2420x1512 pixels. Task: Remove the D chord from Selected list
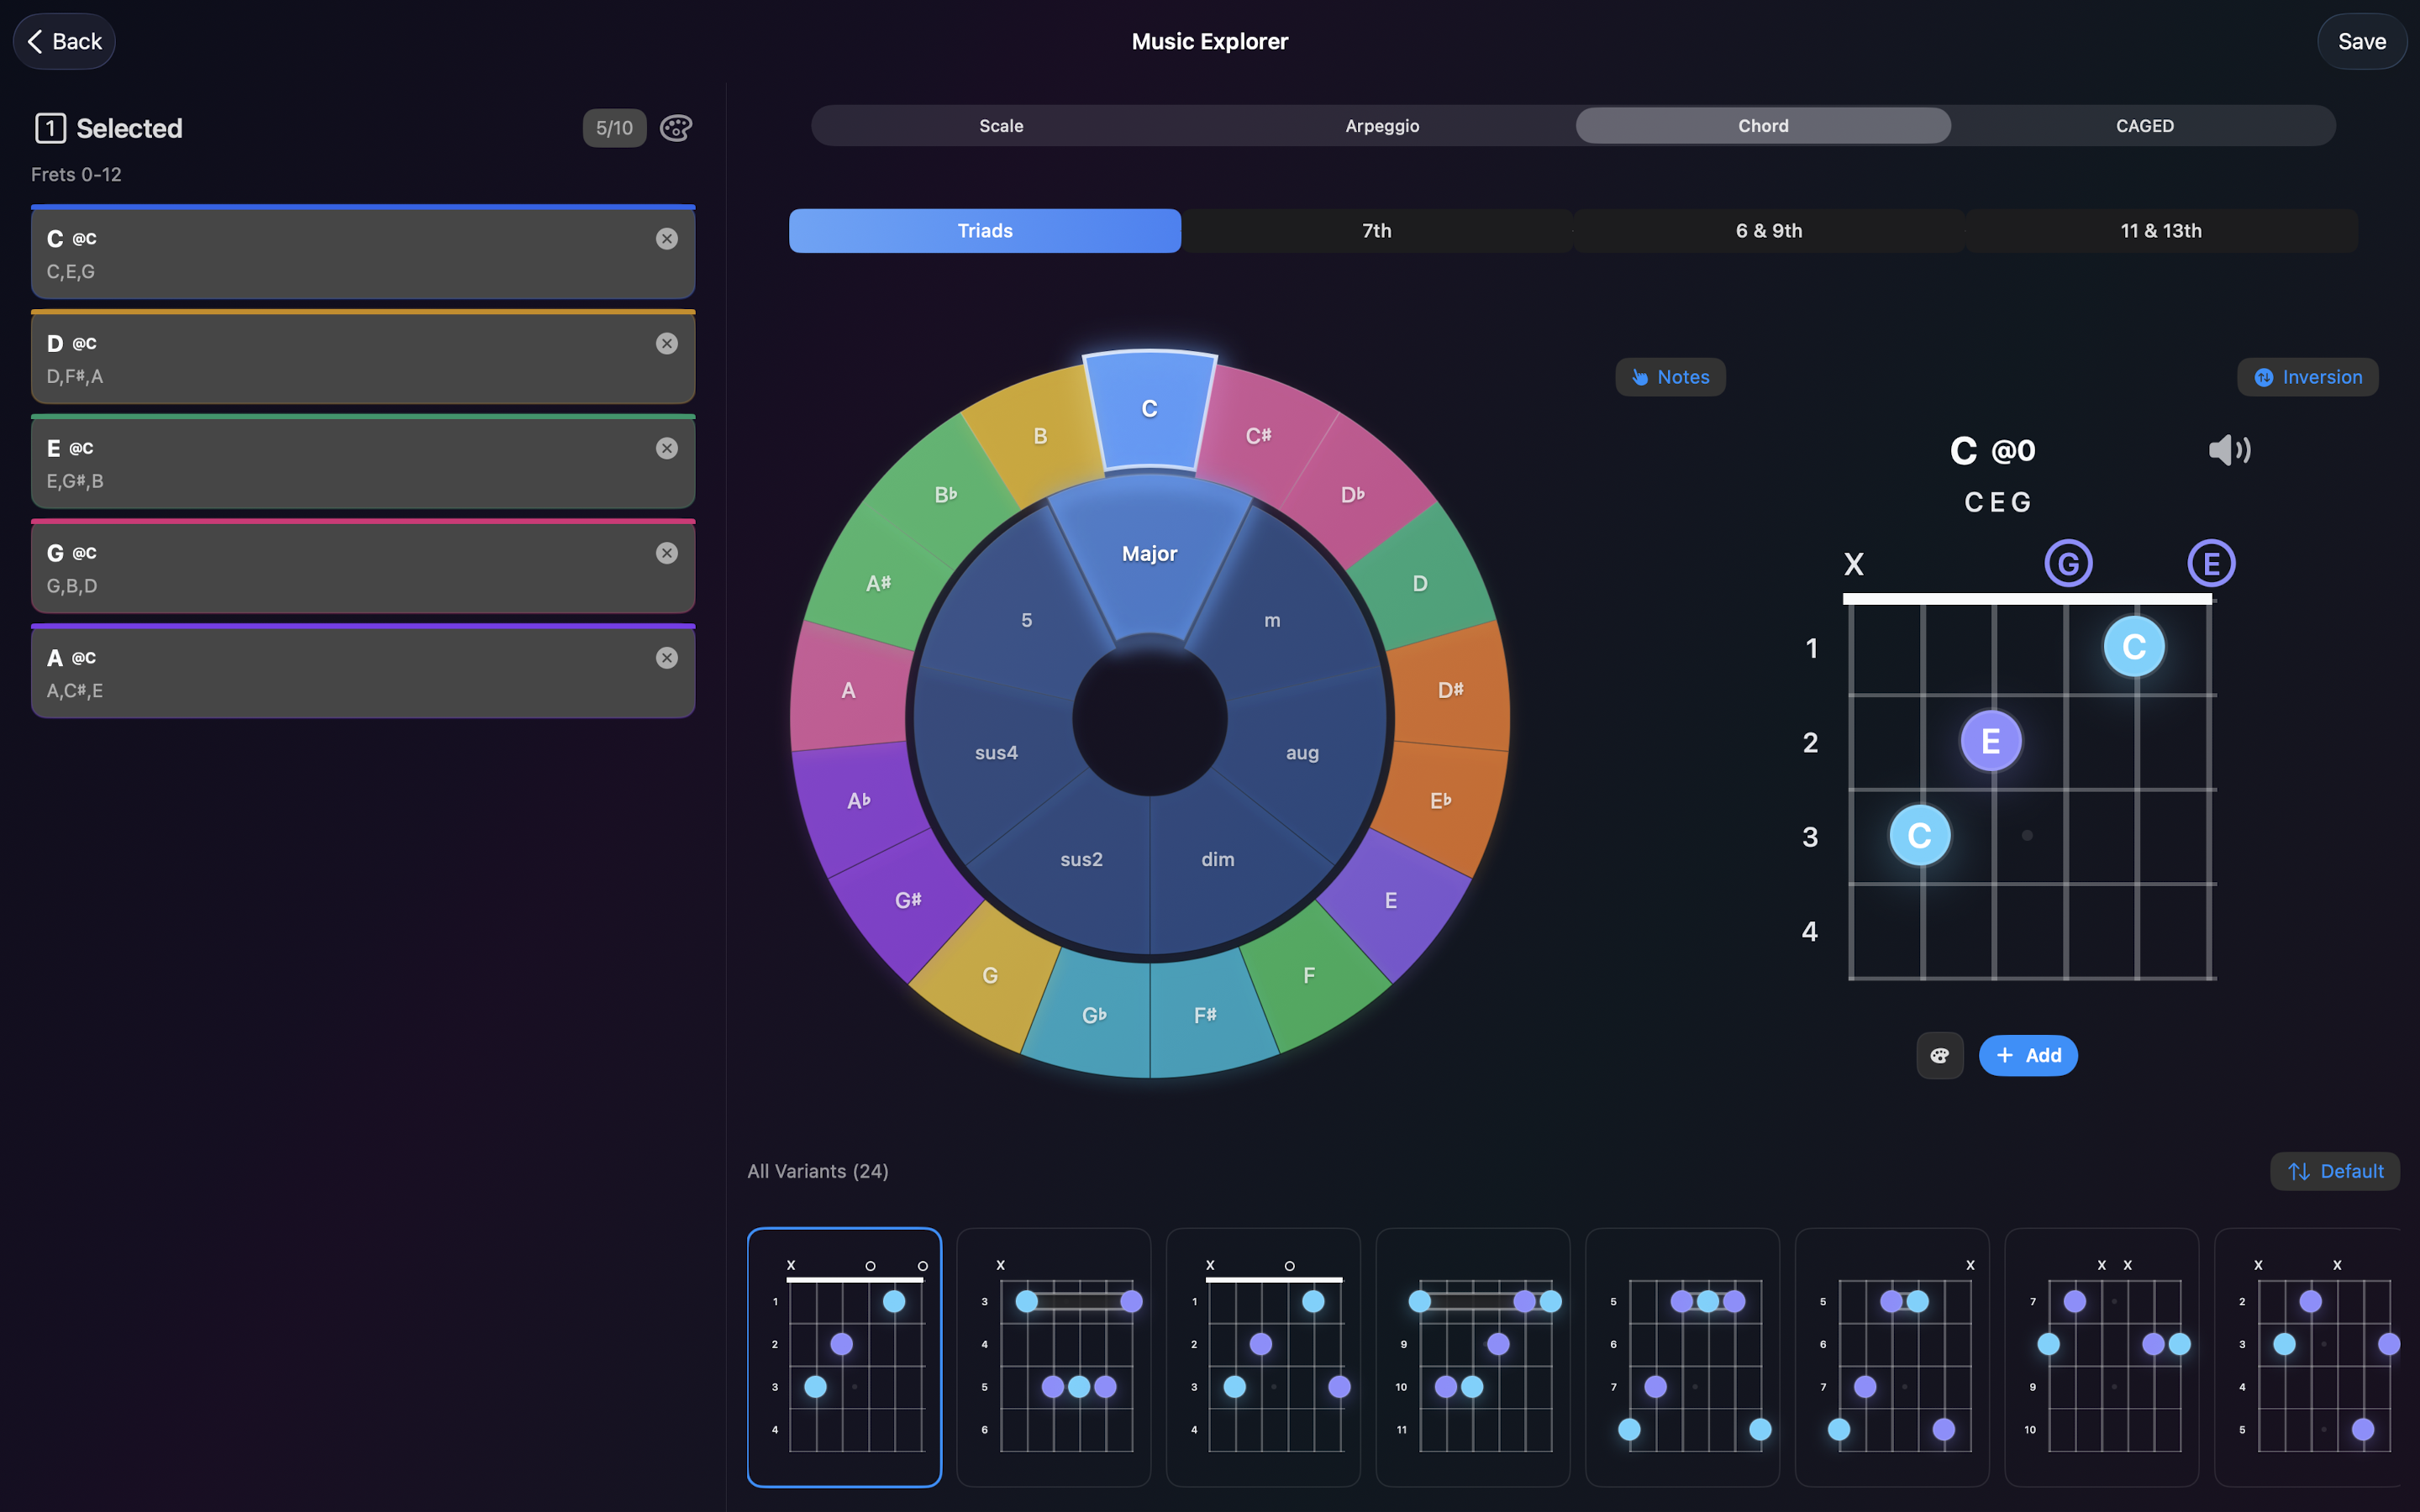pyautogui.click(x=667, y=344)
